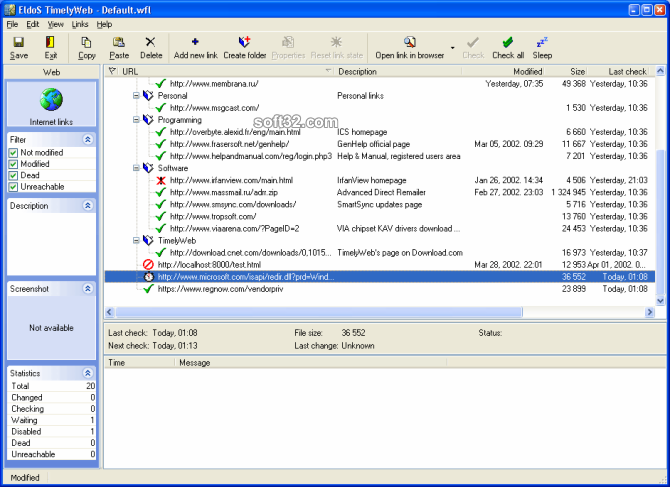The width and height of the screenshot is (670, 487).
Task: Click the checkmark icon for membrana.ru
Action: coord(161,83)
